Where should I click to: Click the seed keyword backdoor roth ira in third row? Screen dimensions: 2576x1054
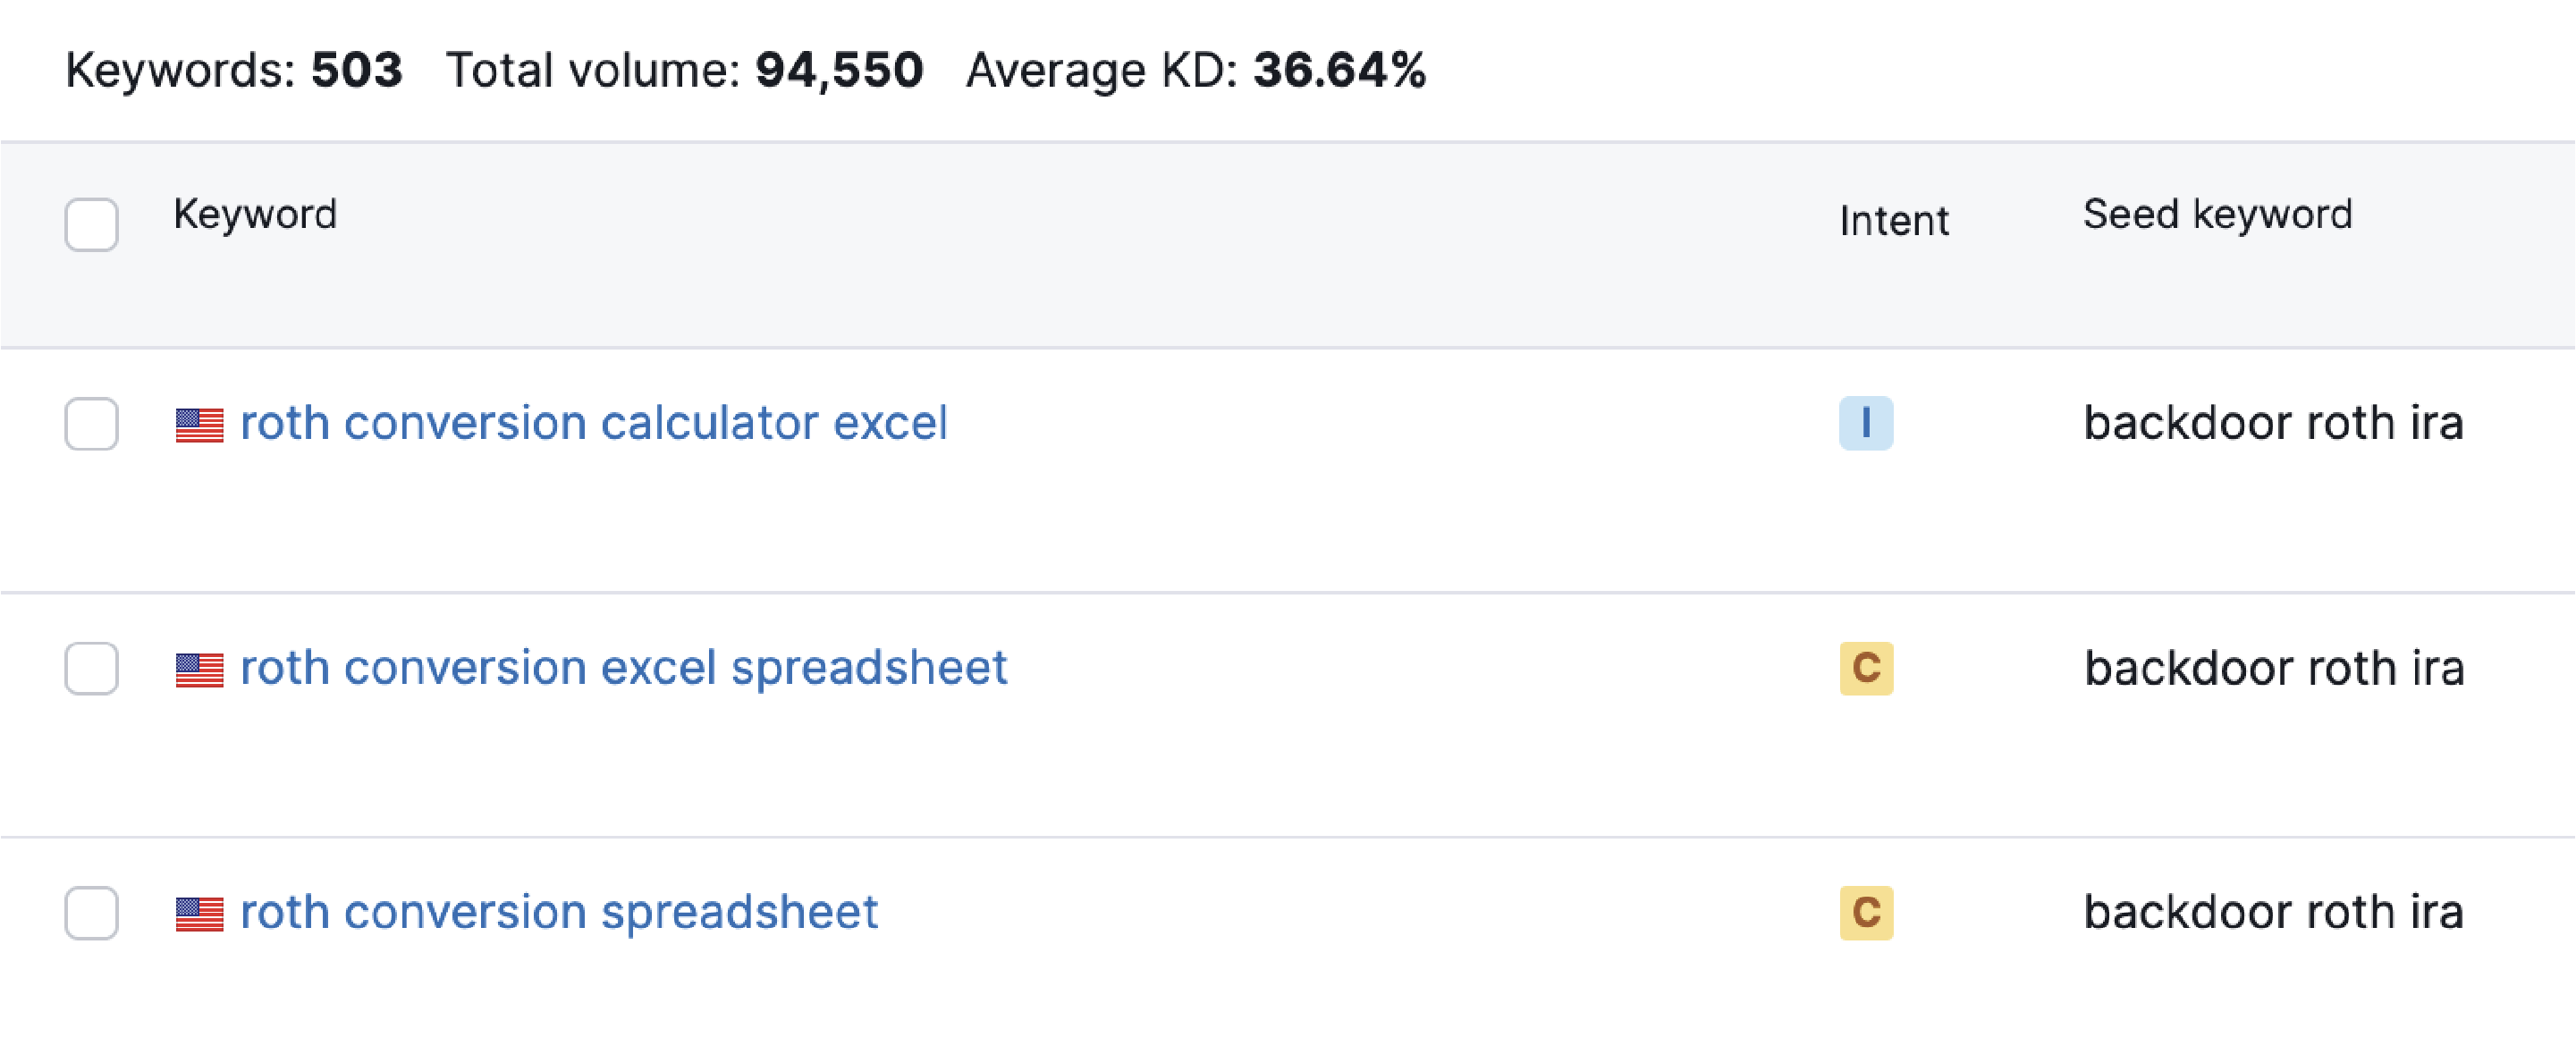pos(2273,912)
